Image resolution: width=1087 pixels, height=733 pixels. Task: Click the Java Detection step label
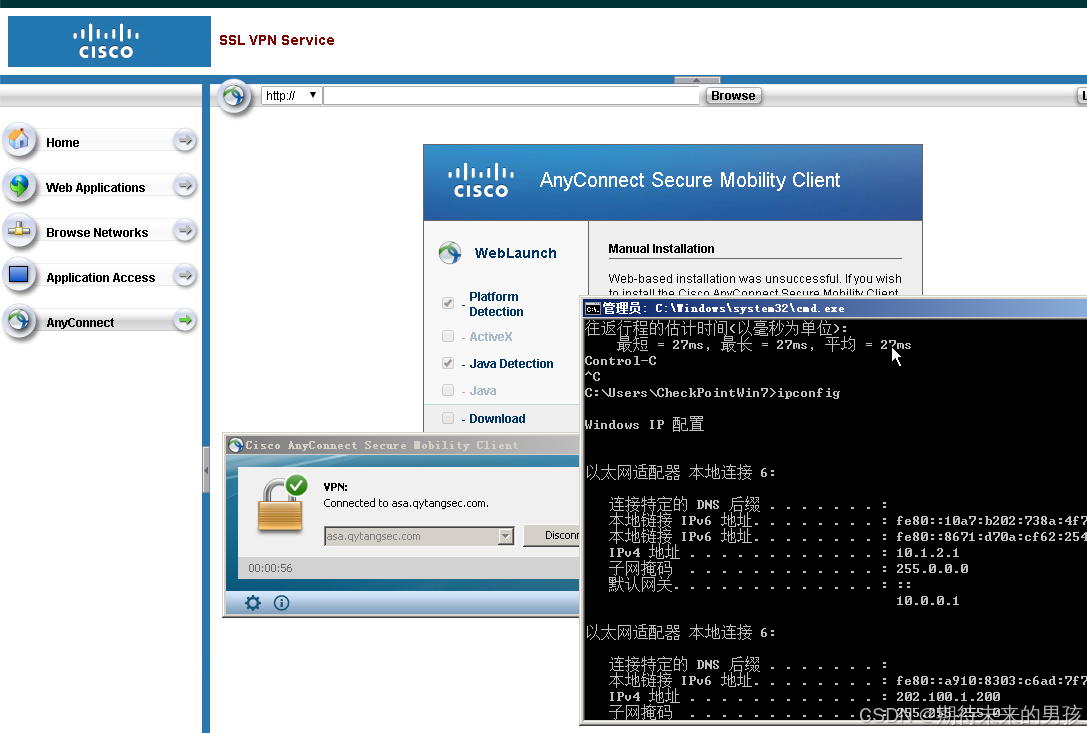(x=511, y=363)
